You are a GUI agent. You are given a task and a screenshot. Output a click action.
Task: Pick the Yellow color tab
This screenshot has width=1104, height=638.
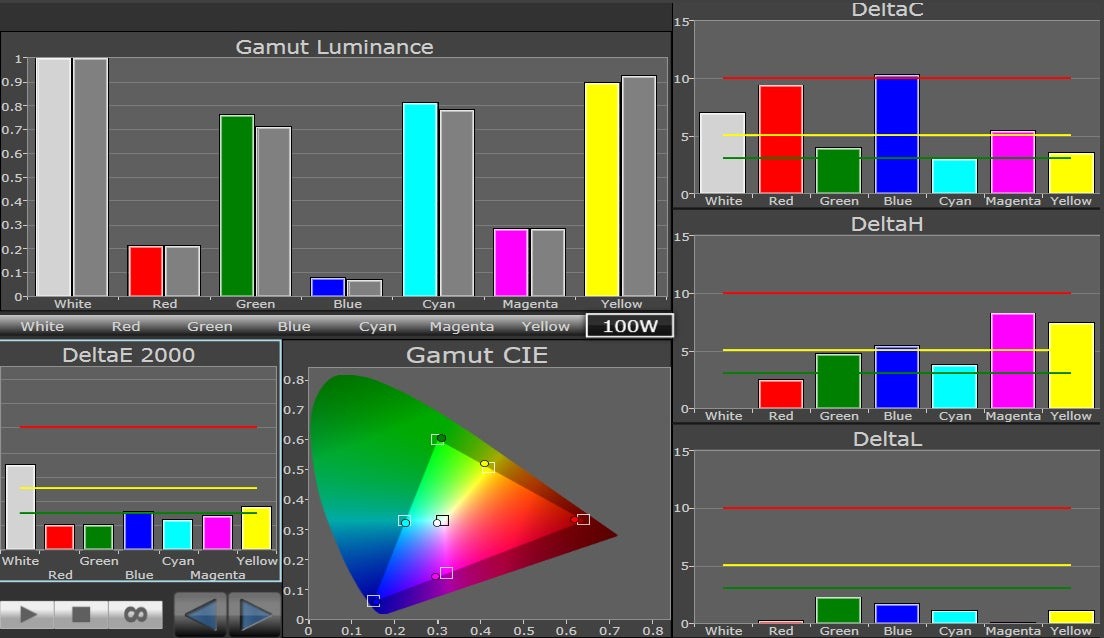pos(546,326)
